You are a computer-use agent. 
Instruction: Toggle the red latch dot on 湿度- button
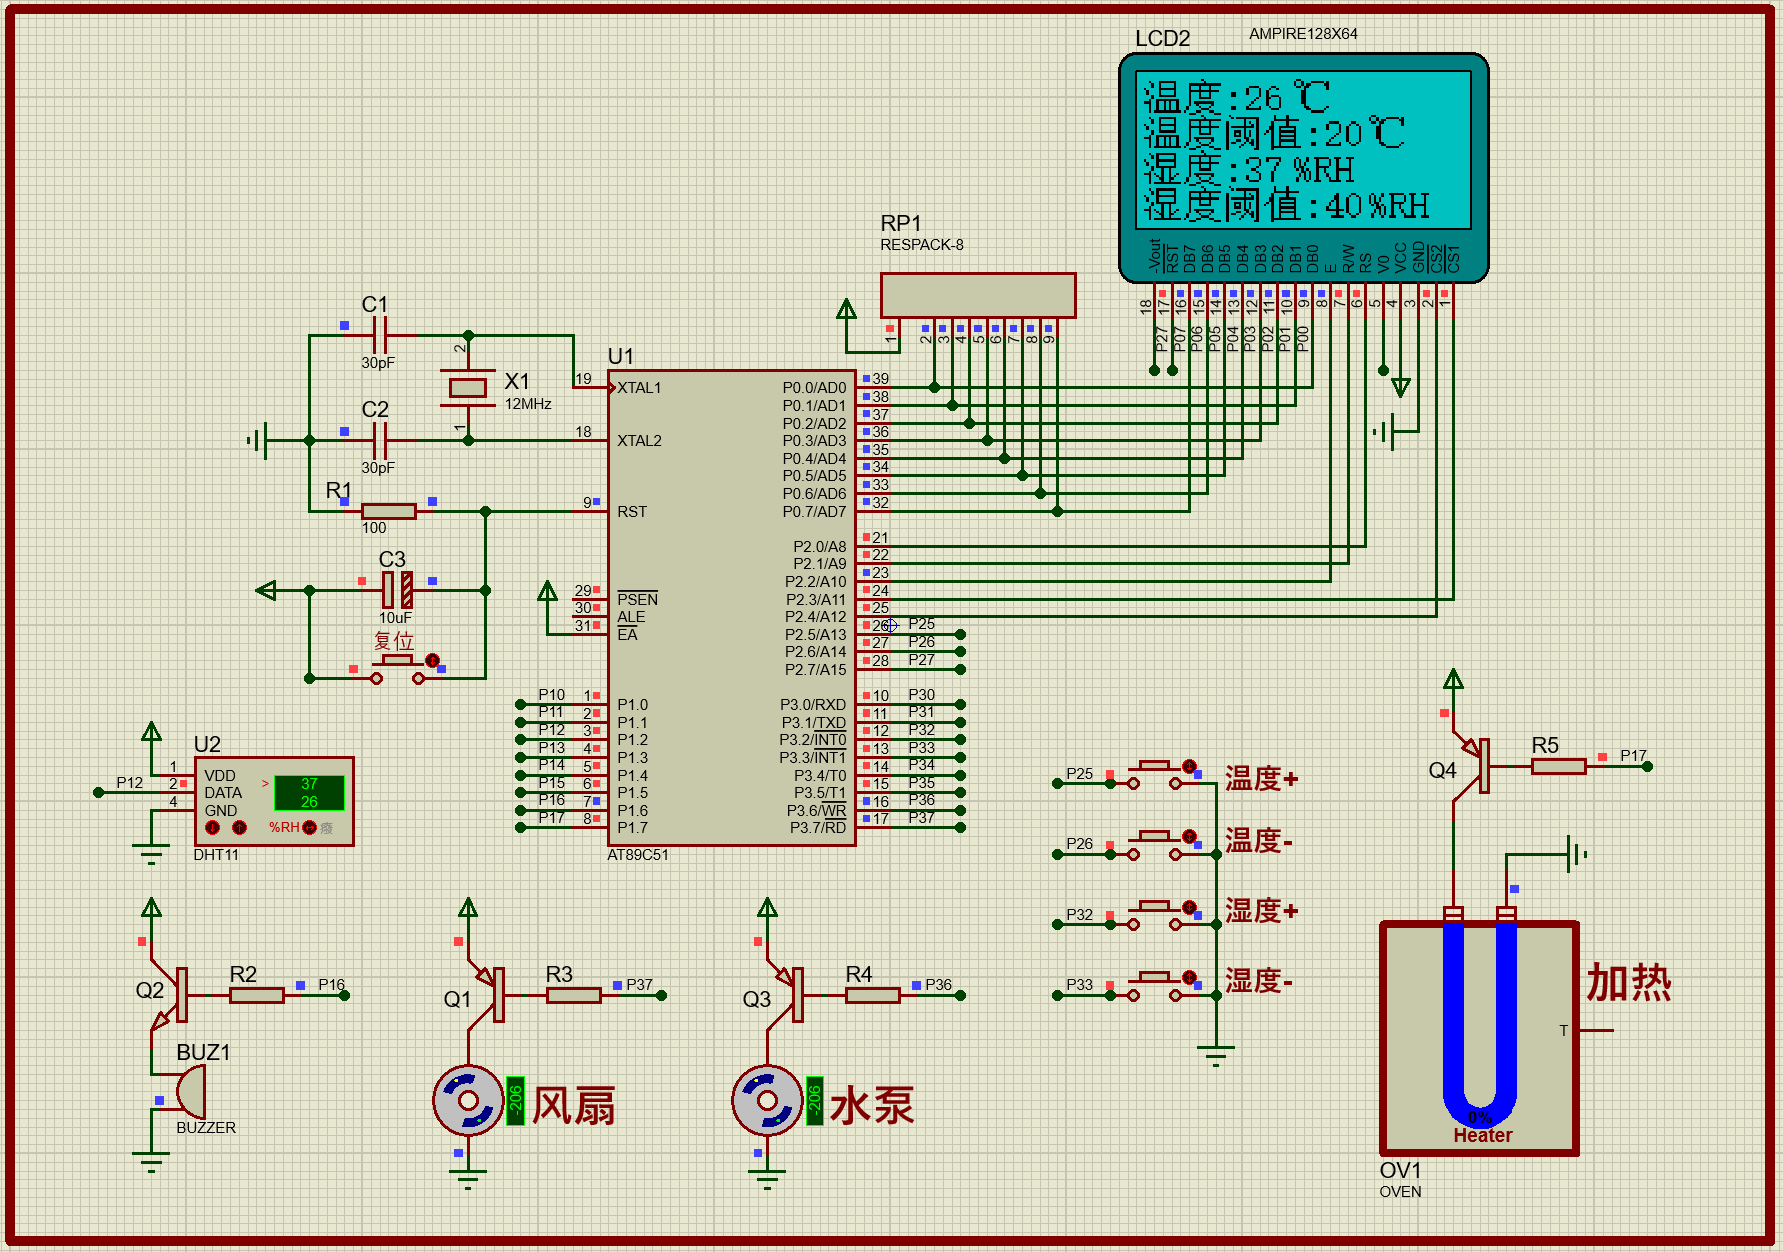tap(1189, 977)
